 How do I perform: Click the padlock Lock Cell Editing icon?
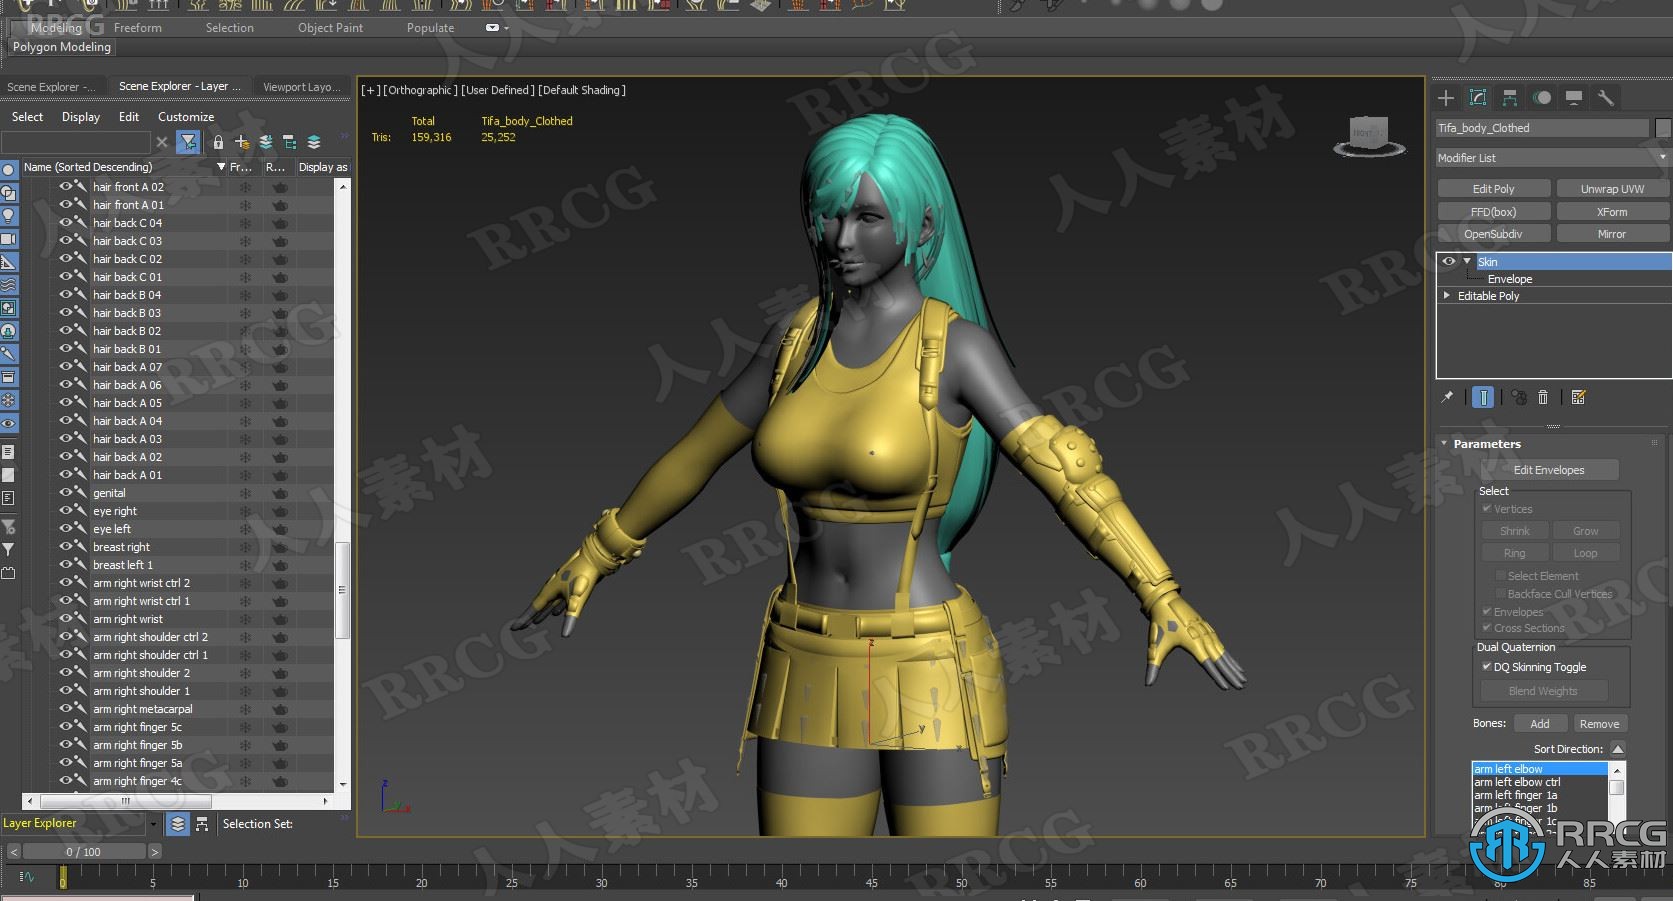pyautogui.click(x=218, y=142)
